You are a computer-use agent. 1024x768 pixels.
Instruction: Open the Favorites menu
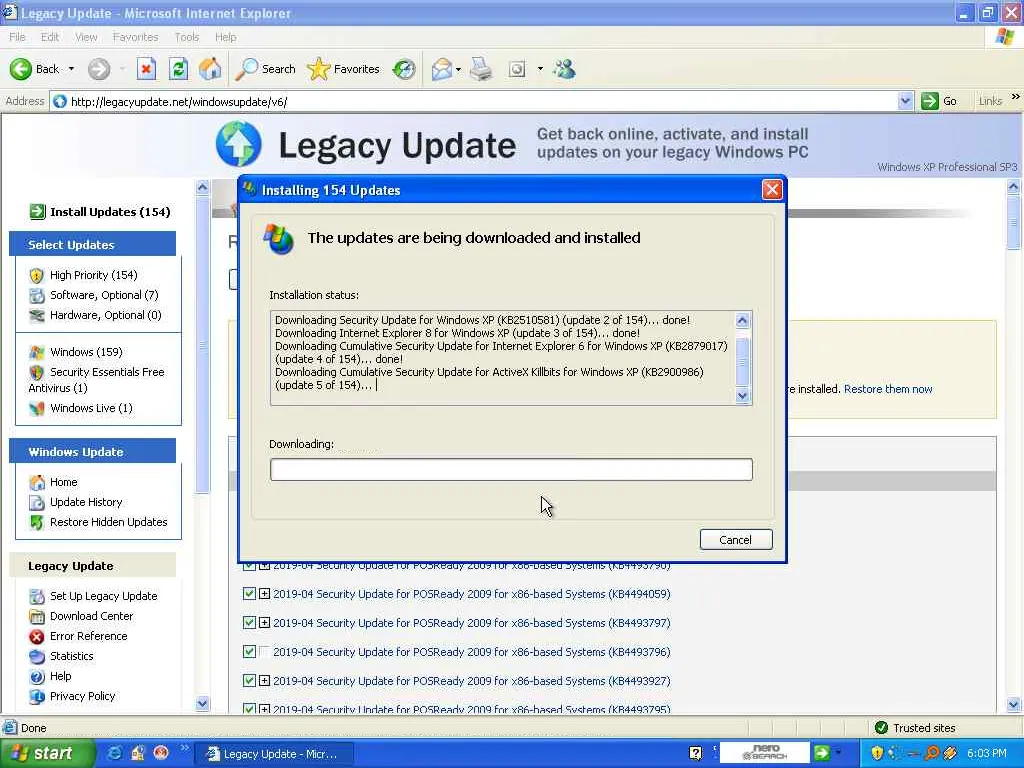click(x=135, y=37)
